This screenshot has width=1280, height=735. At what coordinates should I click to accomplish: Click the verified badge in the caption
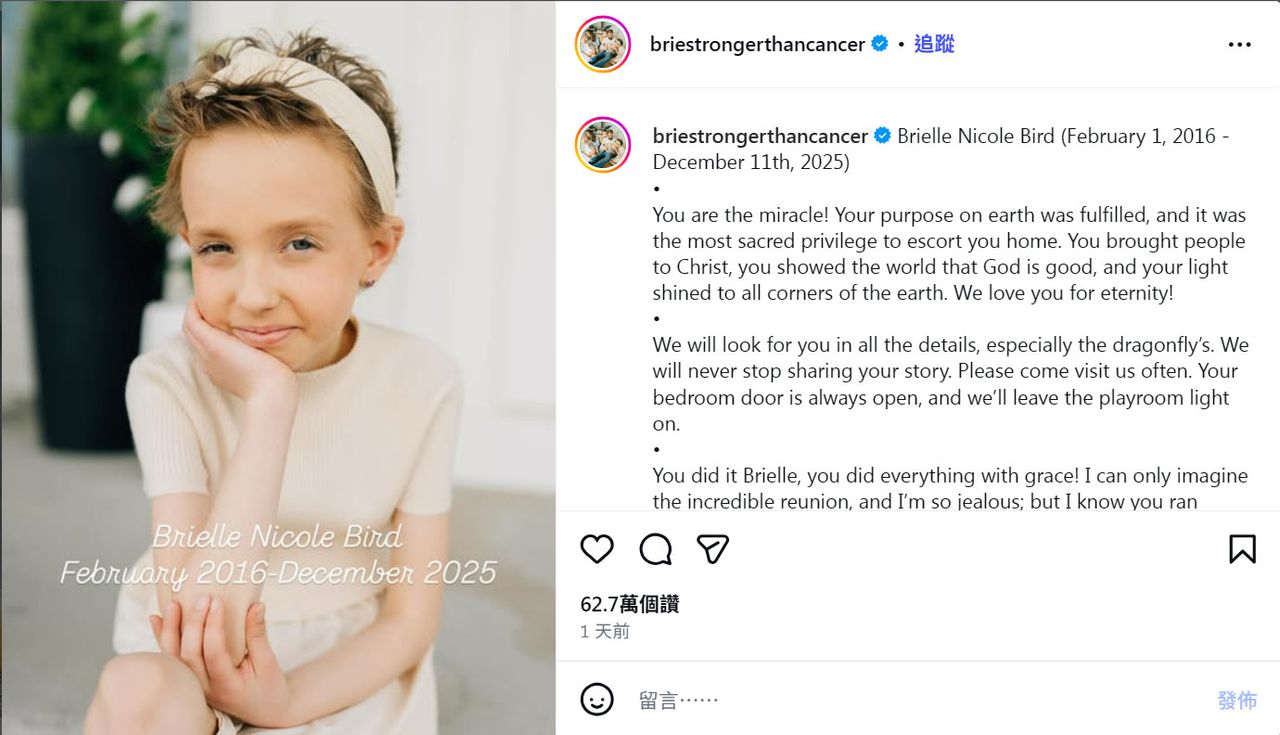(883, 136)
